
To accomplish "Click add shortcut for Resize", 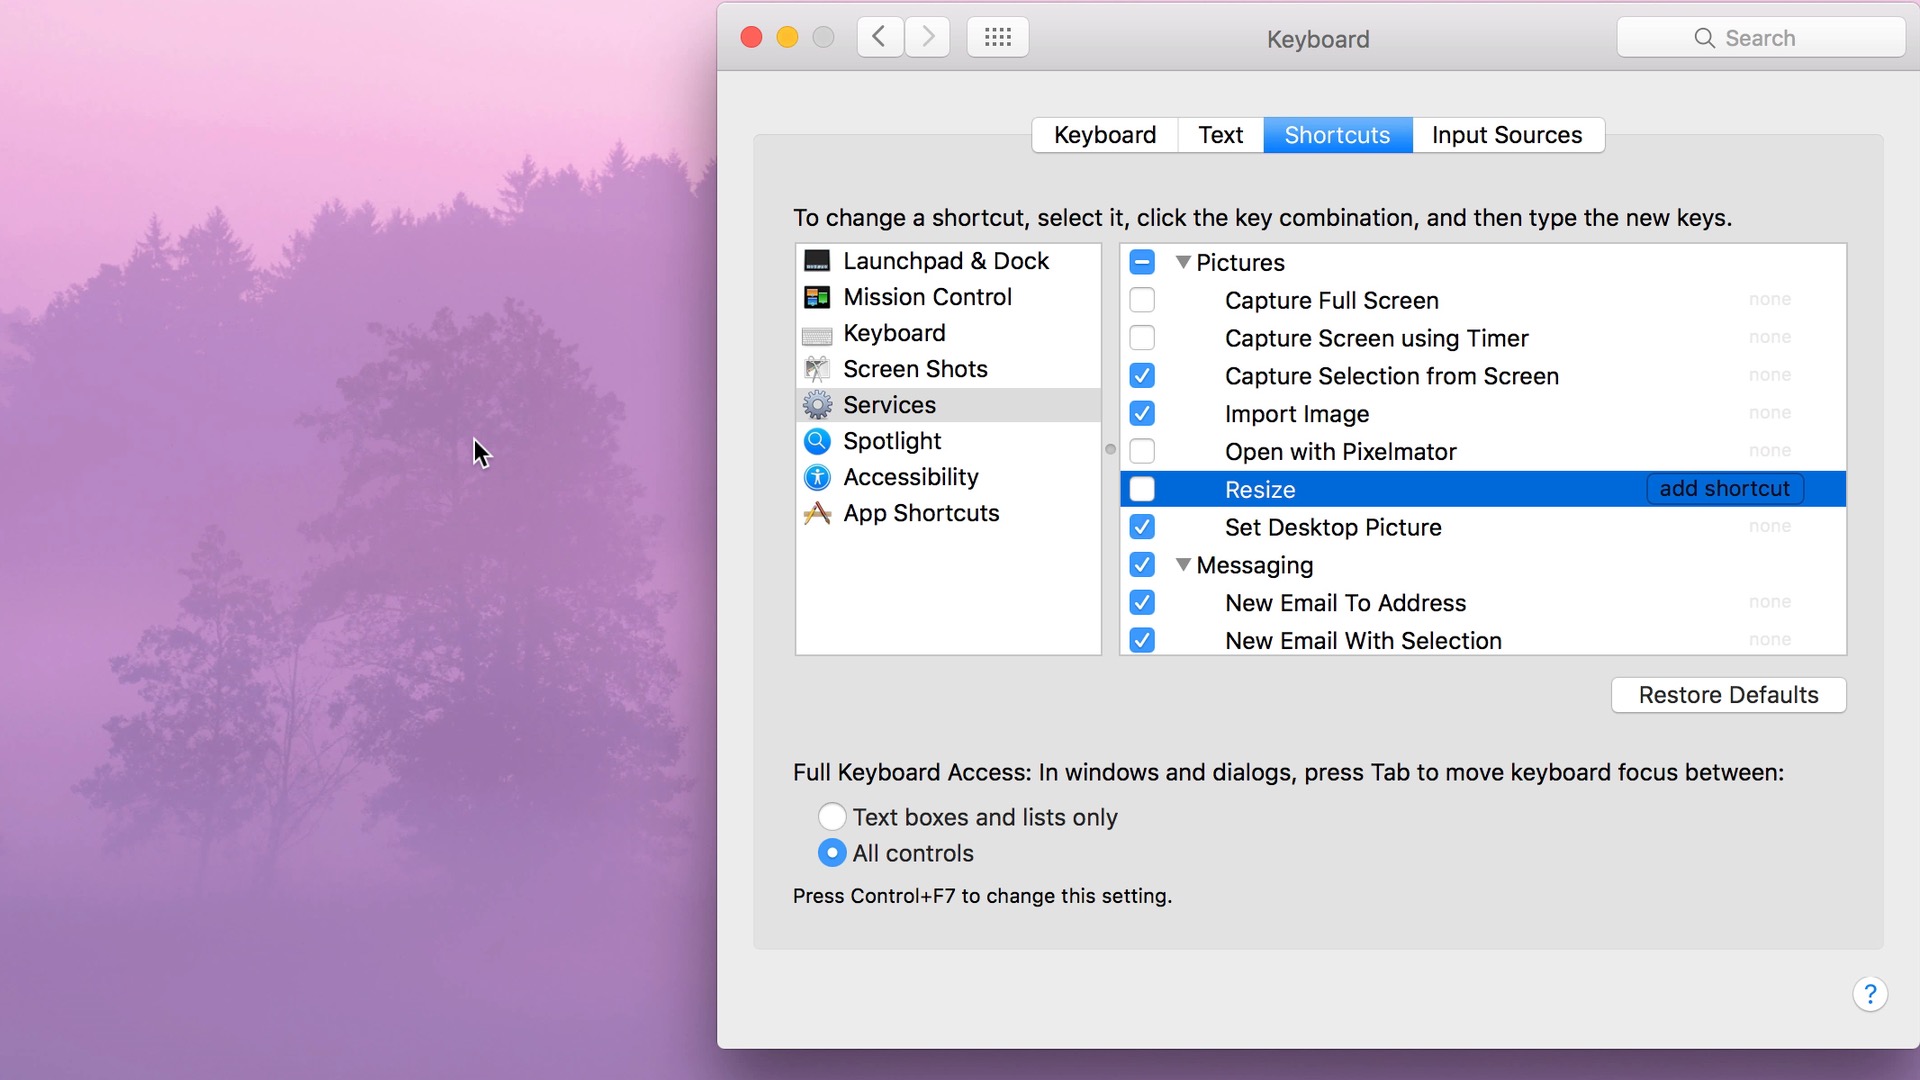I will 1724,488.
